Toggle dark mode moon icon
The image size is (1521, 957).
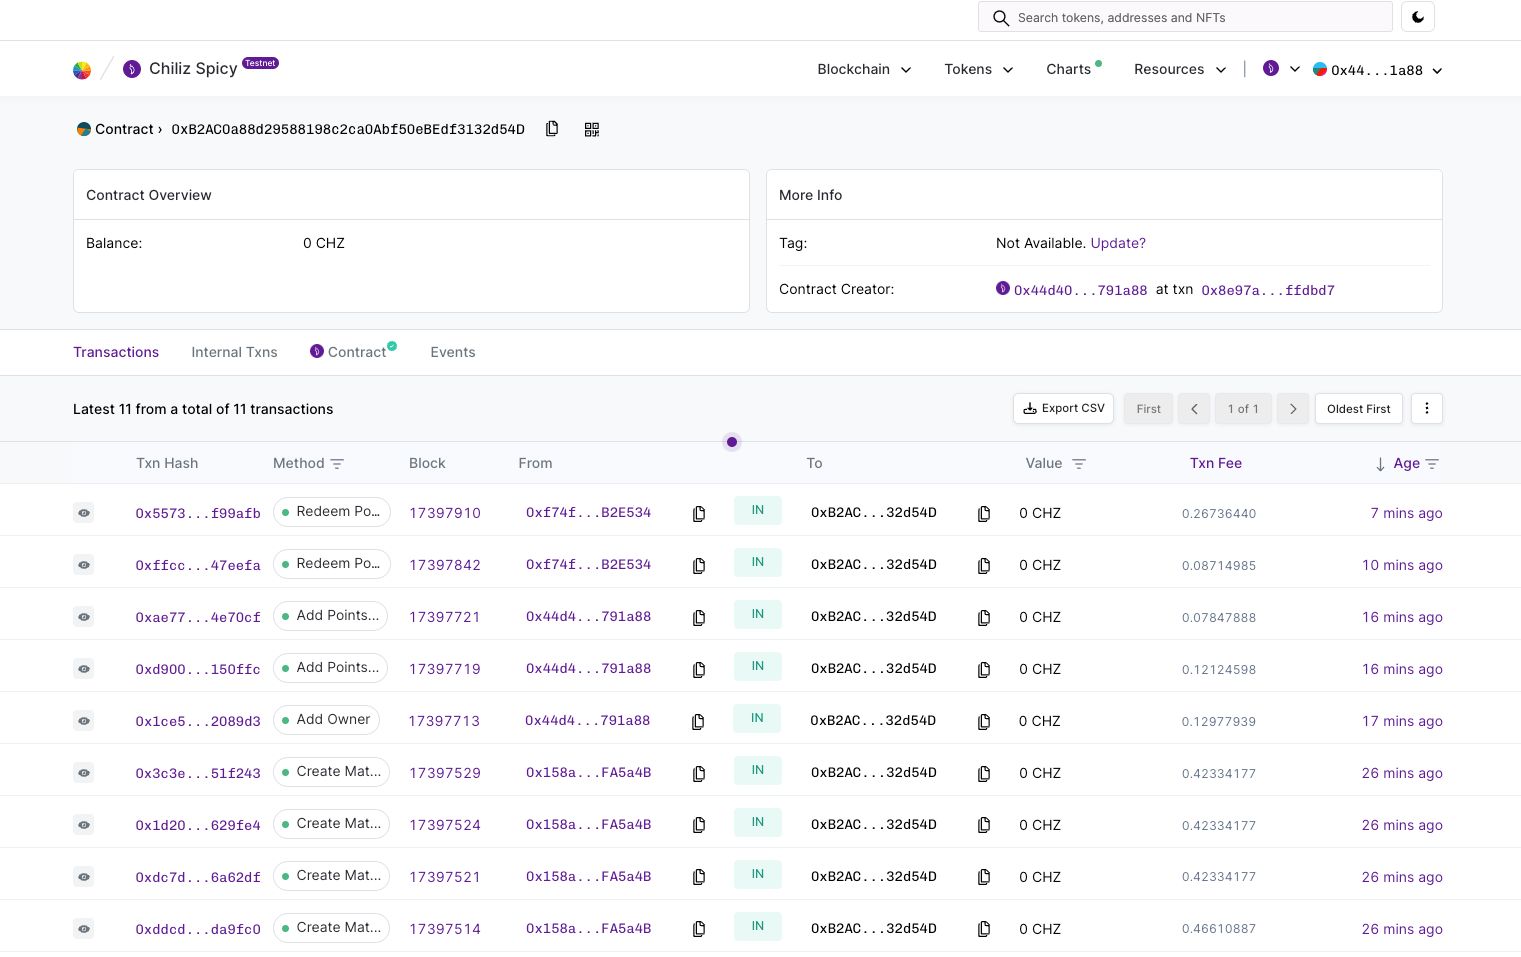coord(1418,17)
